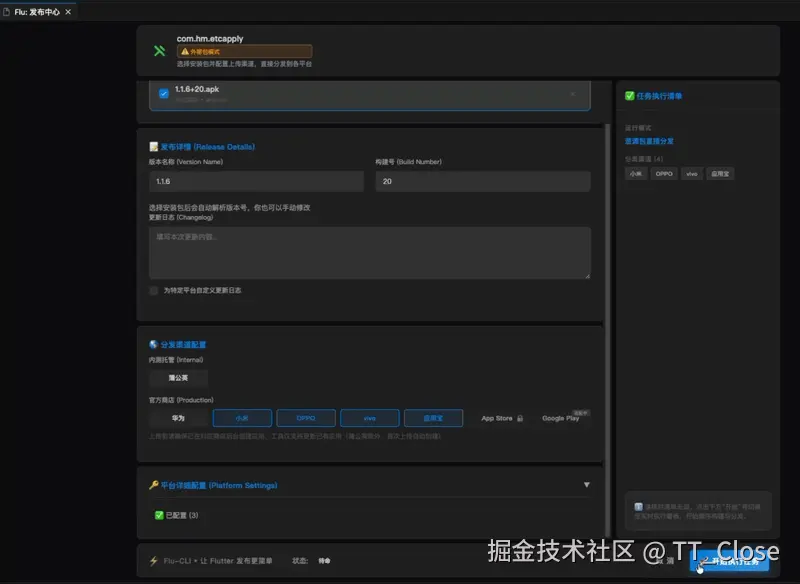This screenshot has width=800, height=584.
Task: Click the Flu-CLI 让 Flutter 发布更简单 text
Action: click(218, 561)
